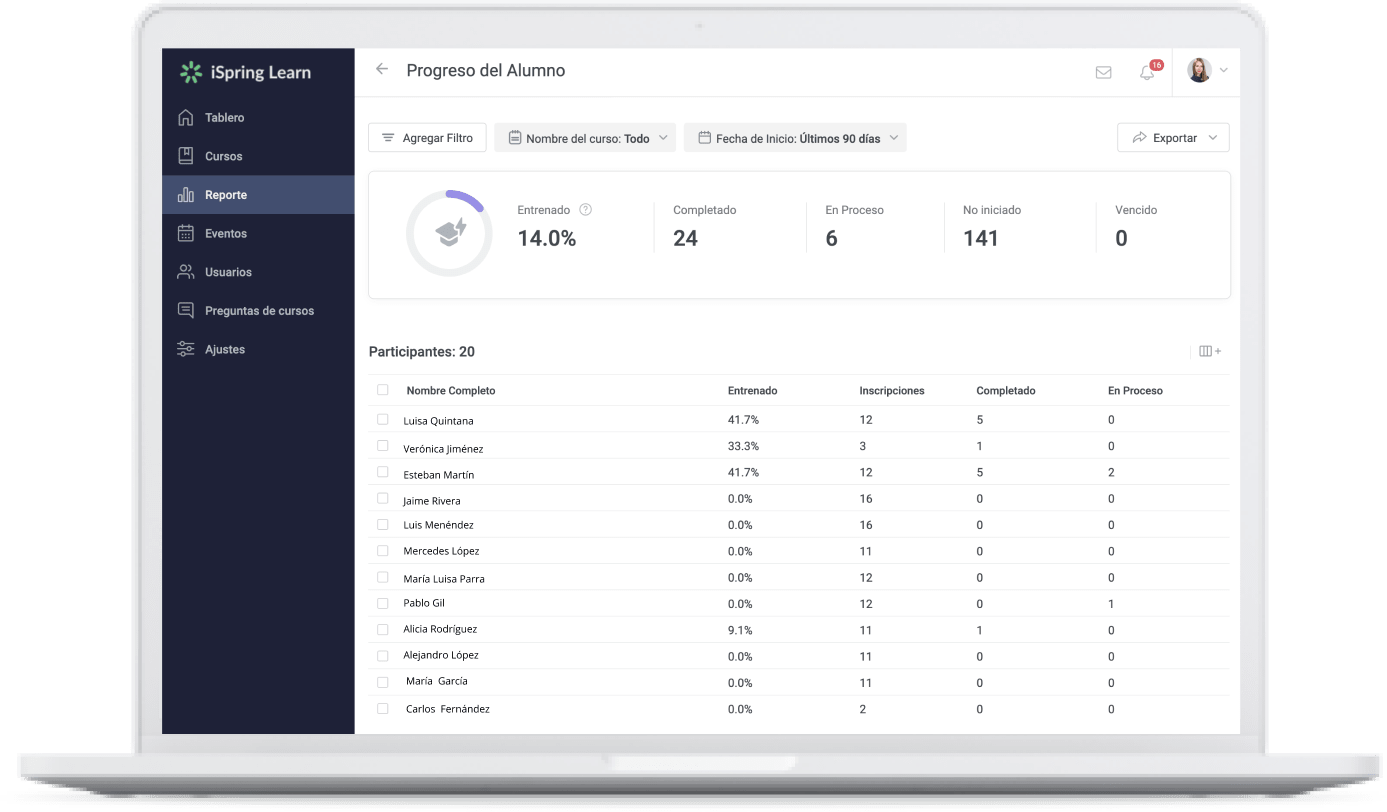This screenshot has width=1387, height=812.
Task: Check the row for Pablo Gil
Action: click(x=382, y=603)
